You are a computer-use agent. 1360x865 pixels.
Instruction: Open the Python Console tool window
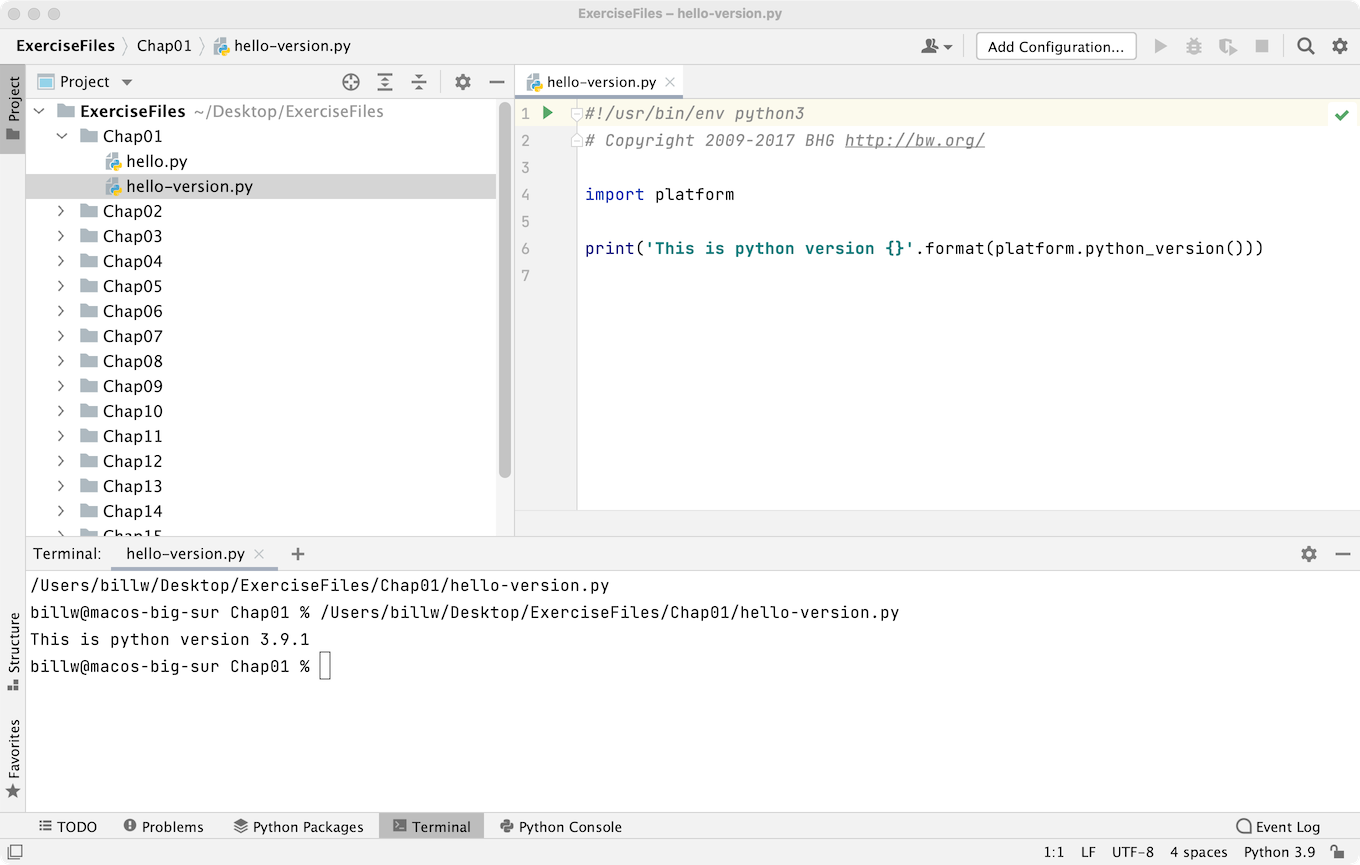click(561, 826)
